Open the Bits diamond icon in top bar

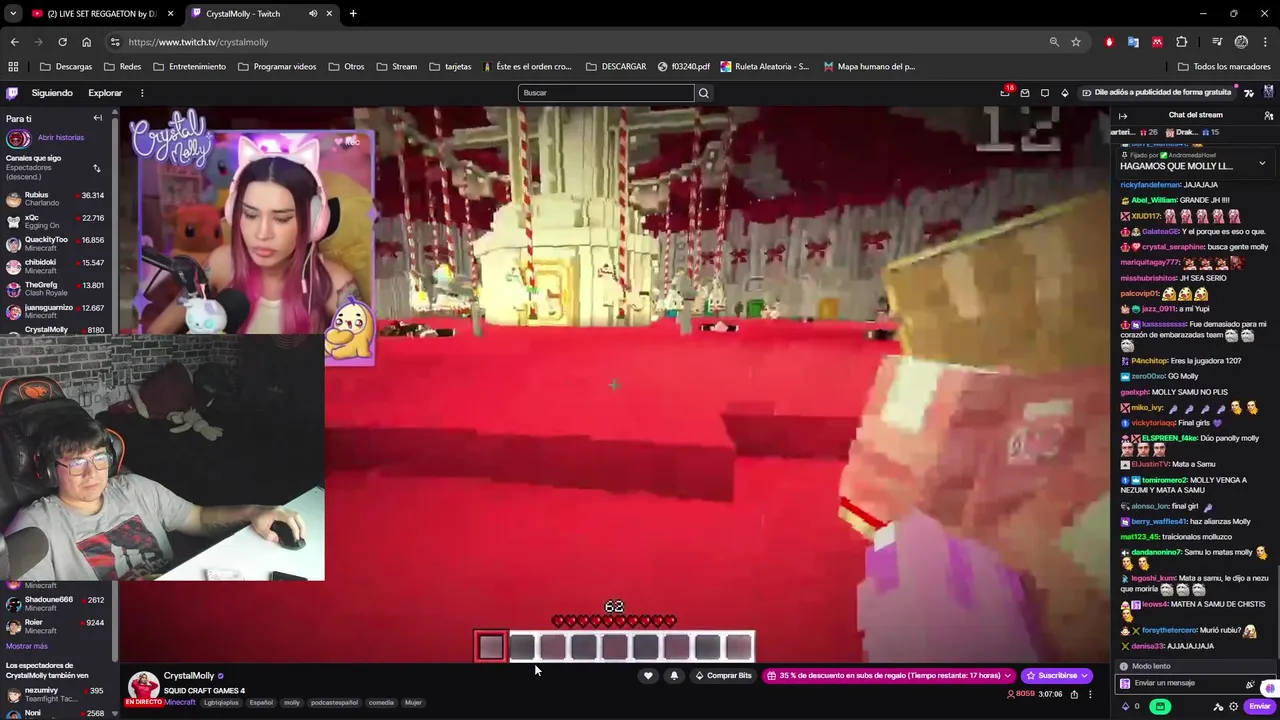point(1065,93)
